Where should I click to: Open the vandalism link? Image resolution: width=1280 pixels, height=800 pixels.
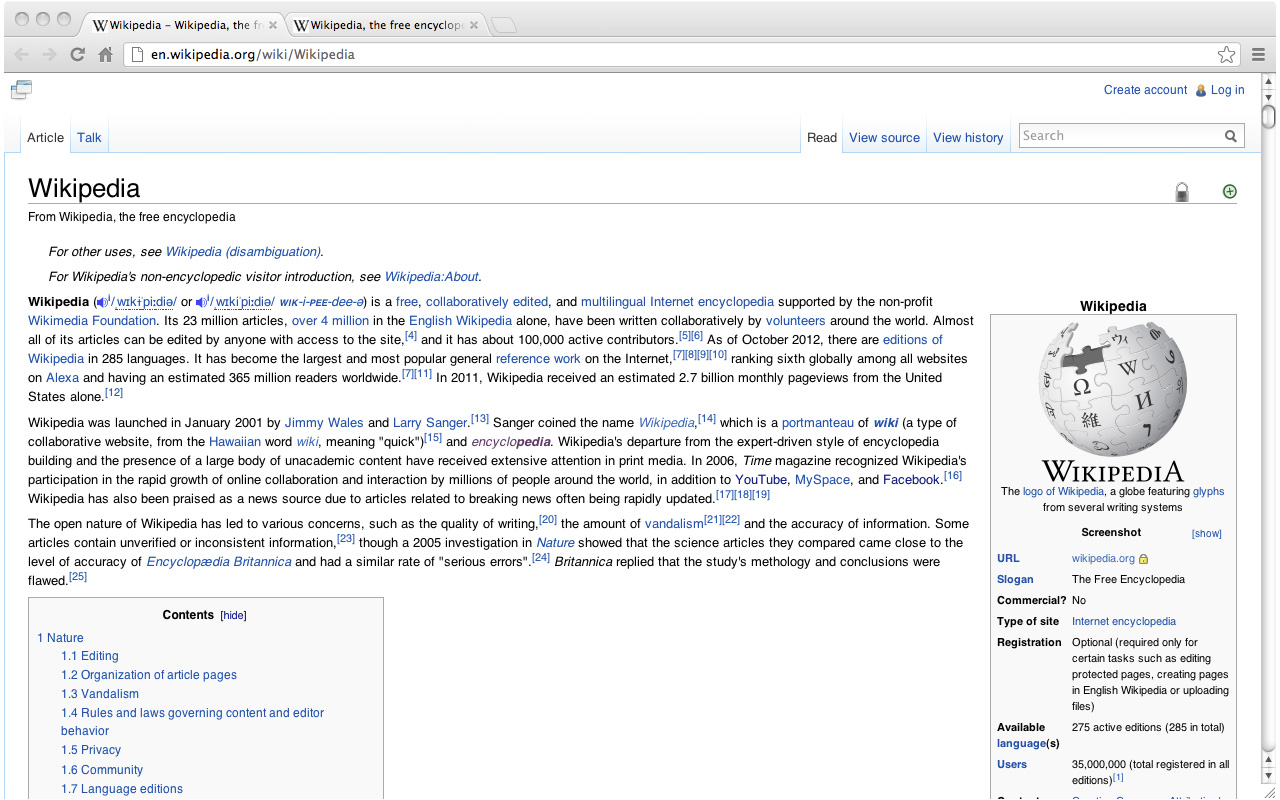point(674,524)
